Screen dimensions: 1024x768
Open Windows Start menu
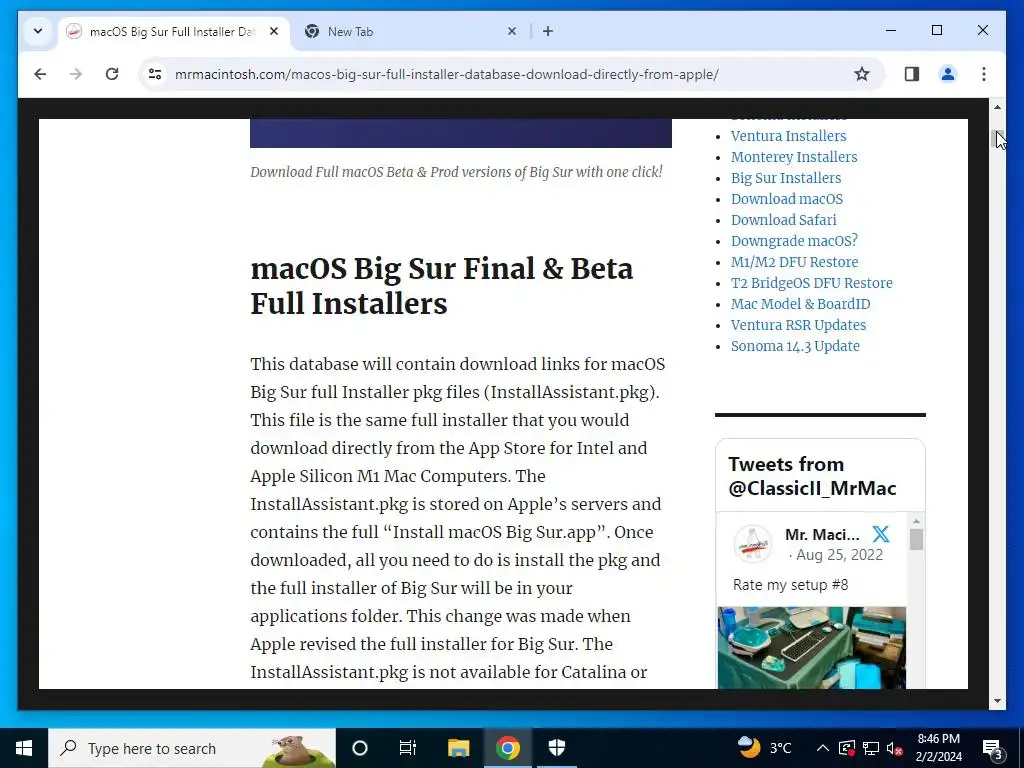[x=24, y=748]
